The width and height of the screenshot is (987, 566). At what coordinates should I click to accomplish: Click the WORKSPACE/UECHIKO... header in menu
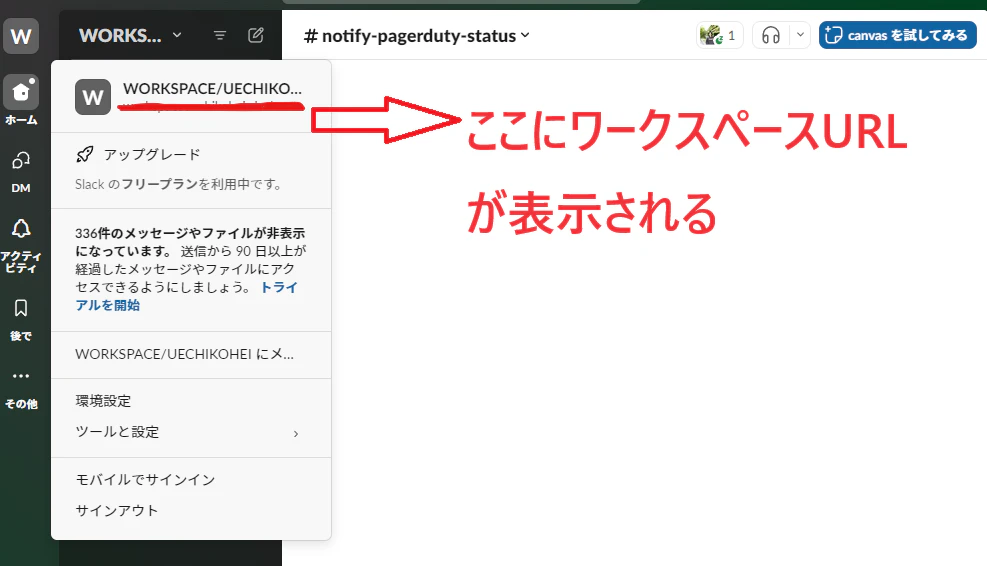coord(212,89)
